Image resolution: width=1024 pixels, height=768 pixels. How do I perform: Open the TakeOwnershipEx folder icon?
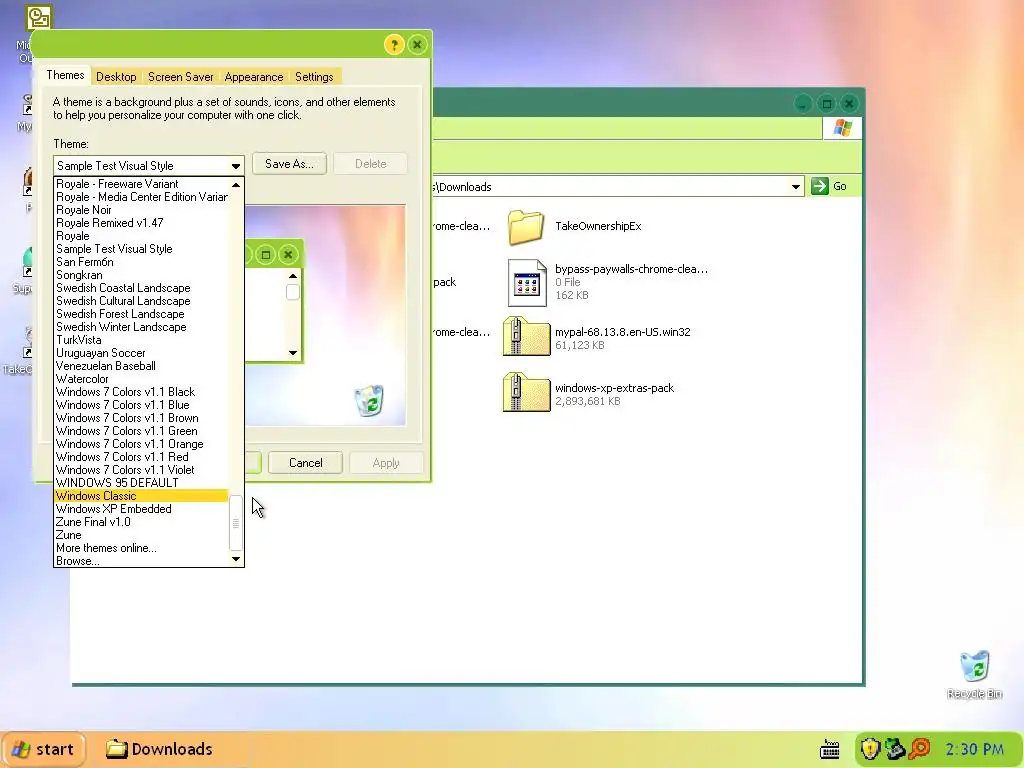coord(526,227)
